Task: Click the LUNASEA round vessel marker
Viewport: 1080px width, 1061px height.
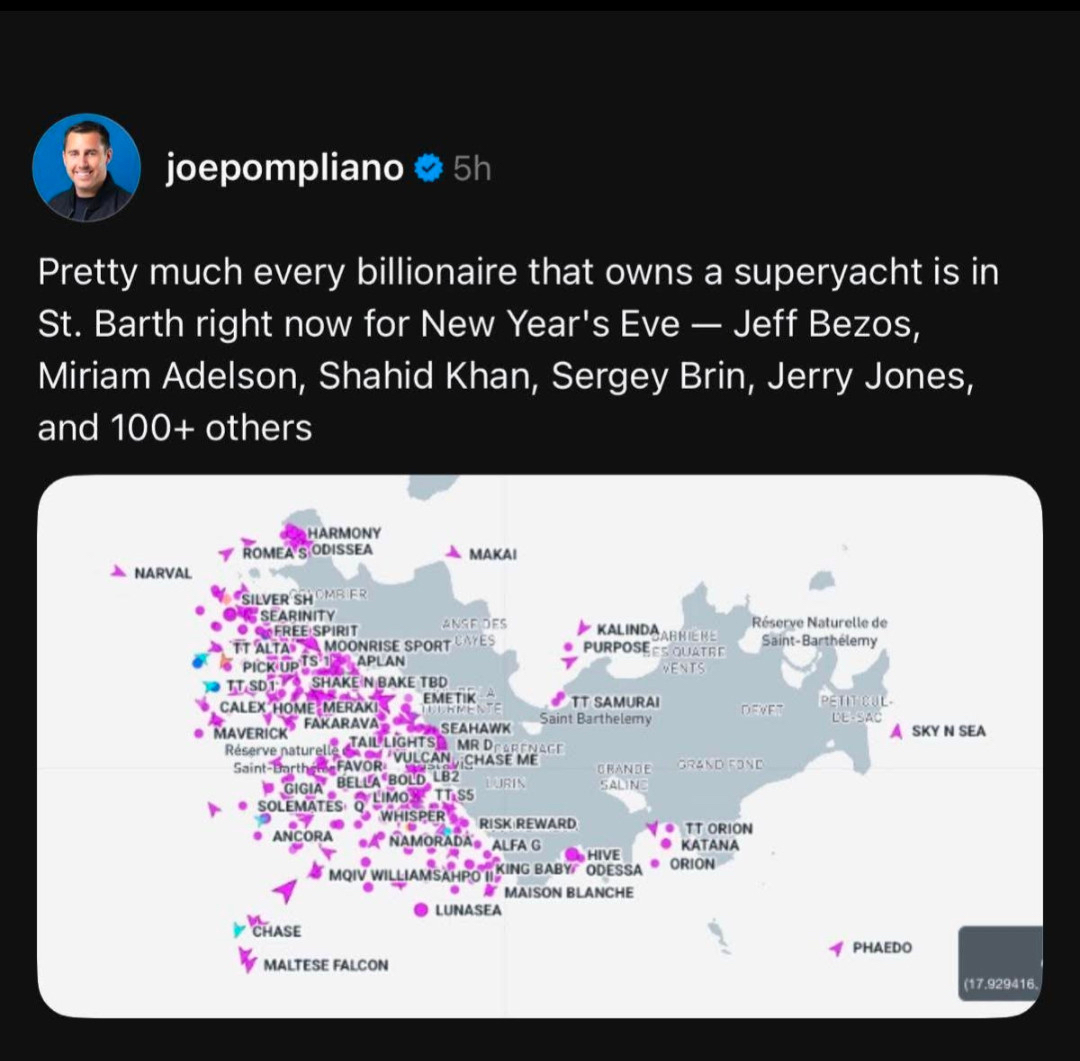Action: coord(421,910)
